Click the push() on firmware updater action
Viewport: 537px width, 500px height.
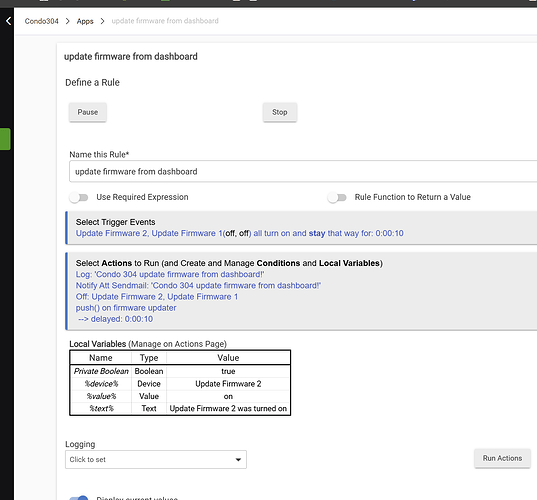126,308
